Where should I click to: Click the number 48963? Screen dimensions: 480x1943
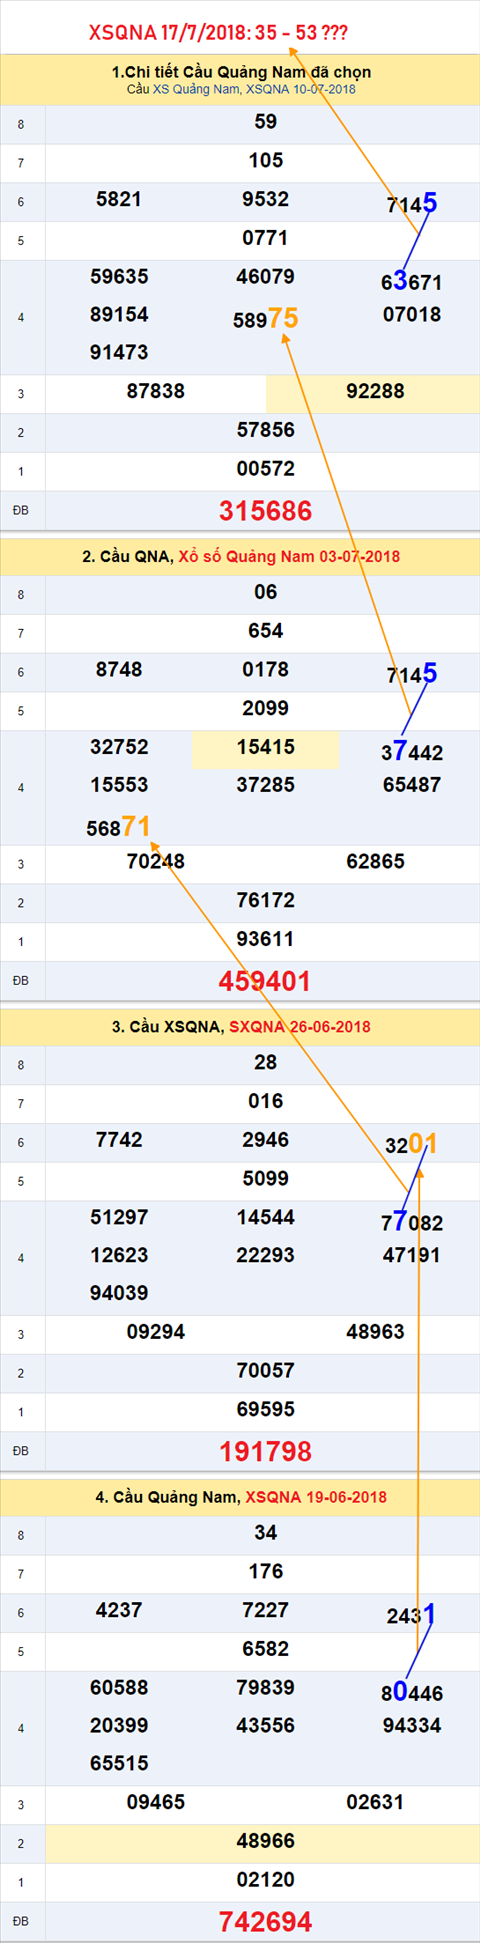point(375,1332)
